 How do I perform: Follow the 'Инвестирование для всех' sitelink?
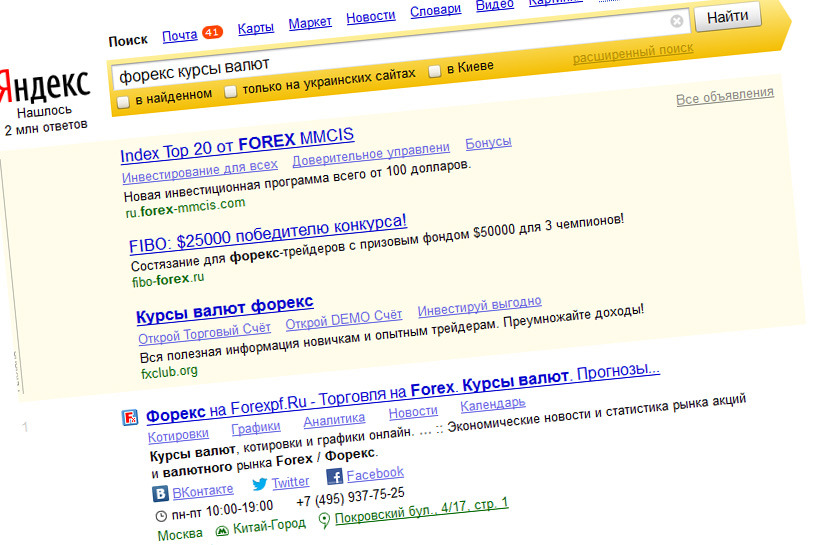pyautogui.click(x=200, y=171)
